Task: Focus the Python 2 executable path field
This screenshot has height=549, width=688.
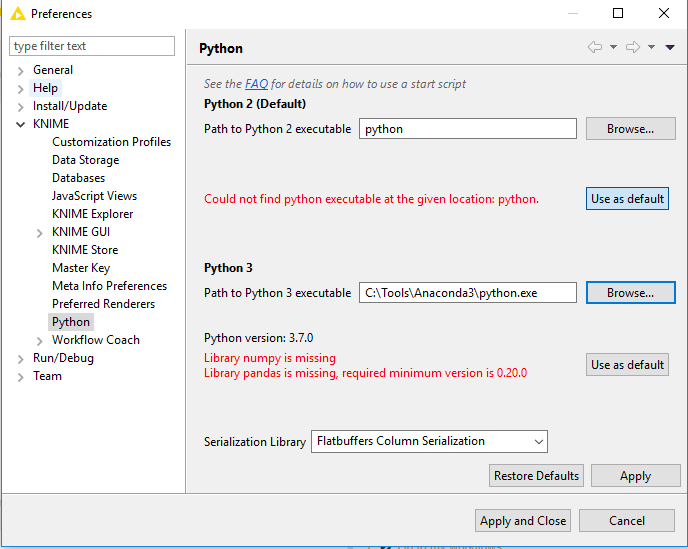Action: tap(468, 129)
